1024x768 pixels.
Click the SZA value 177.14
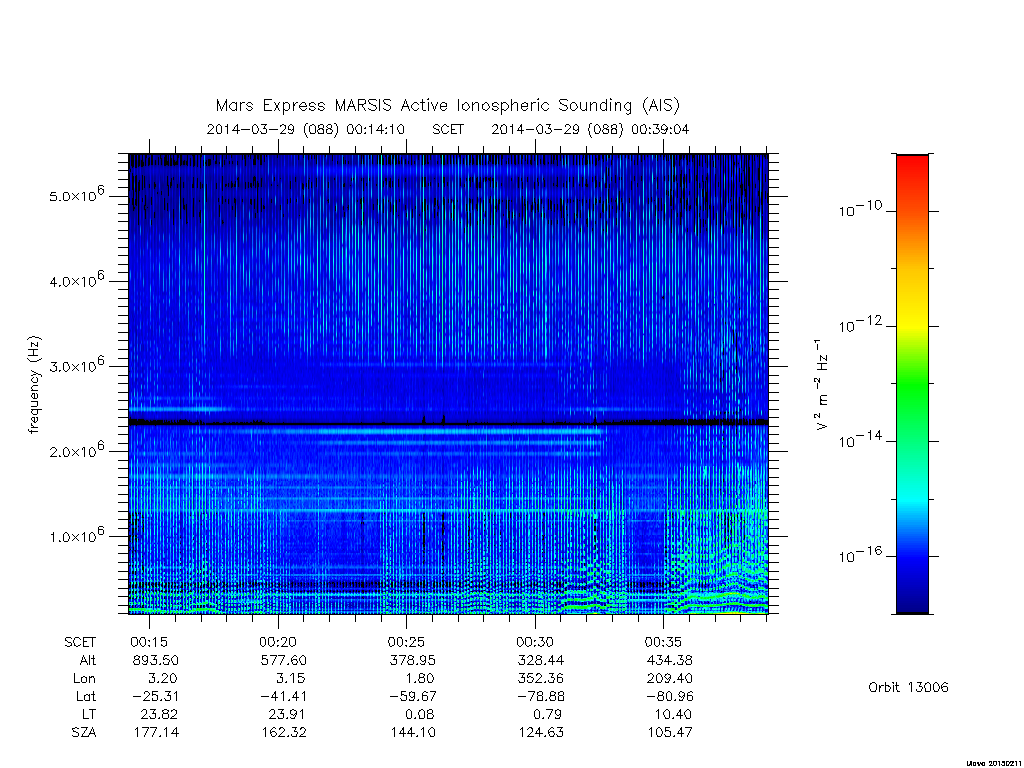tap(157, 732)
